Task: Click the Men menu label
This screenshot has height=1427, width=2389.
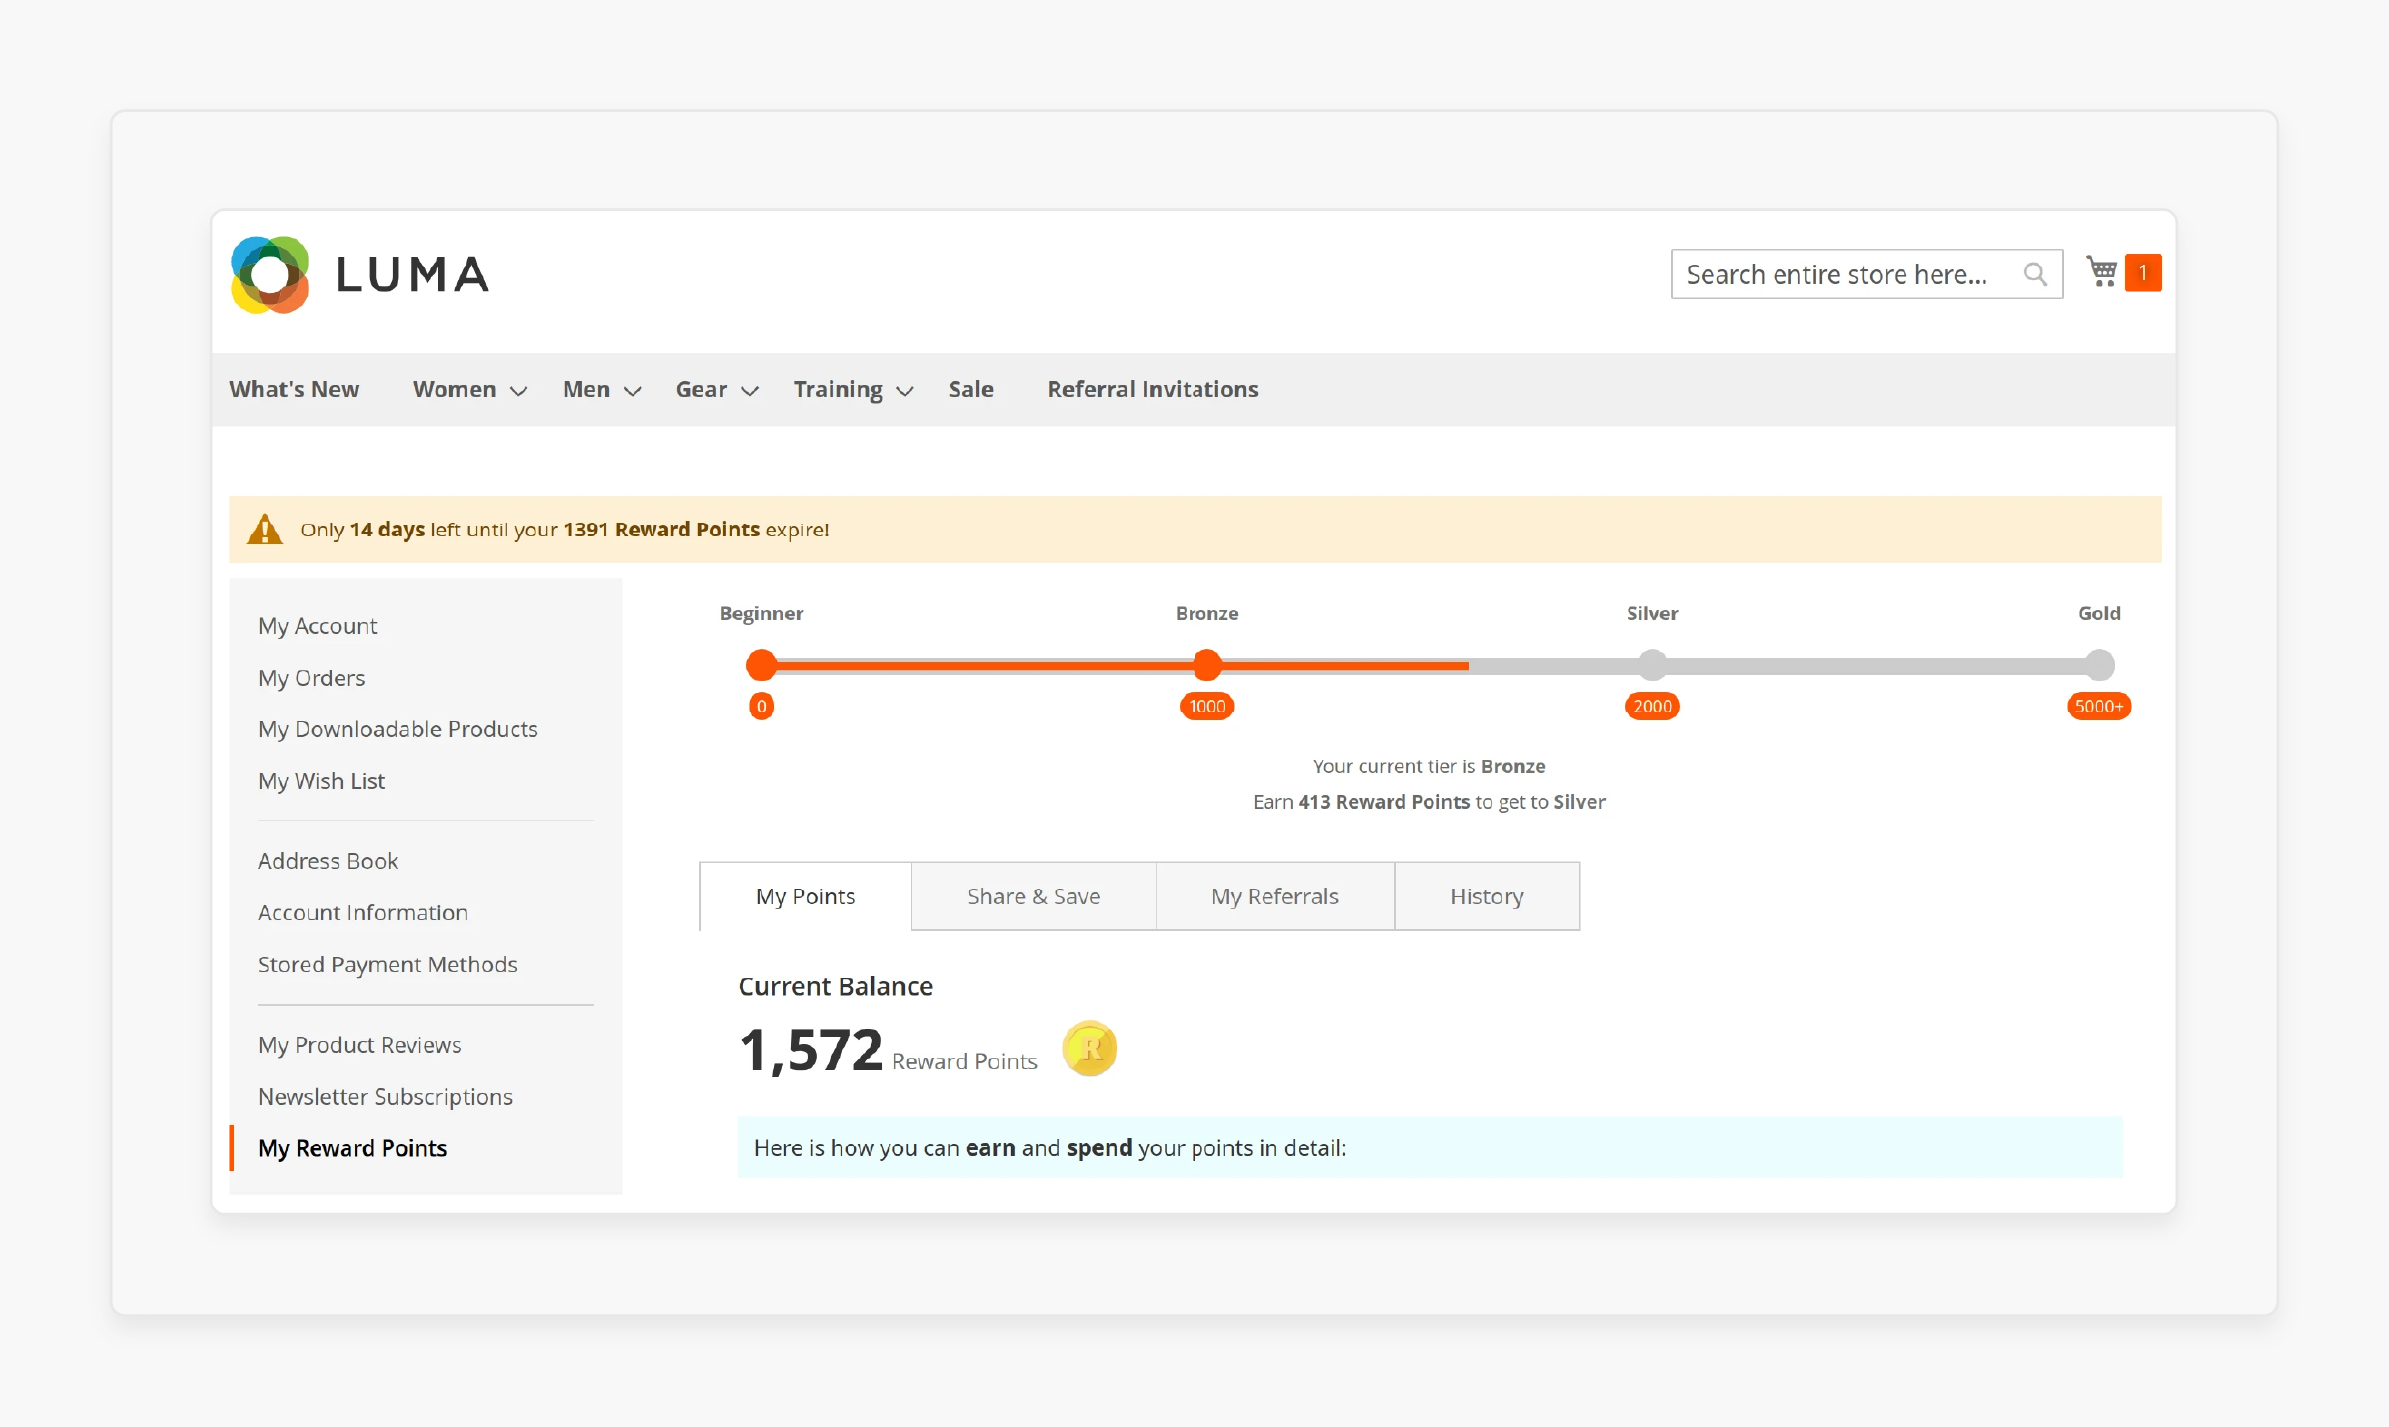Action: (586, 389)
